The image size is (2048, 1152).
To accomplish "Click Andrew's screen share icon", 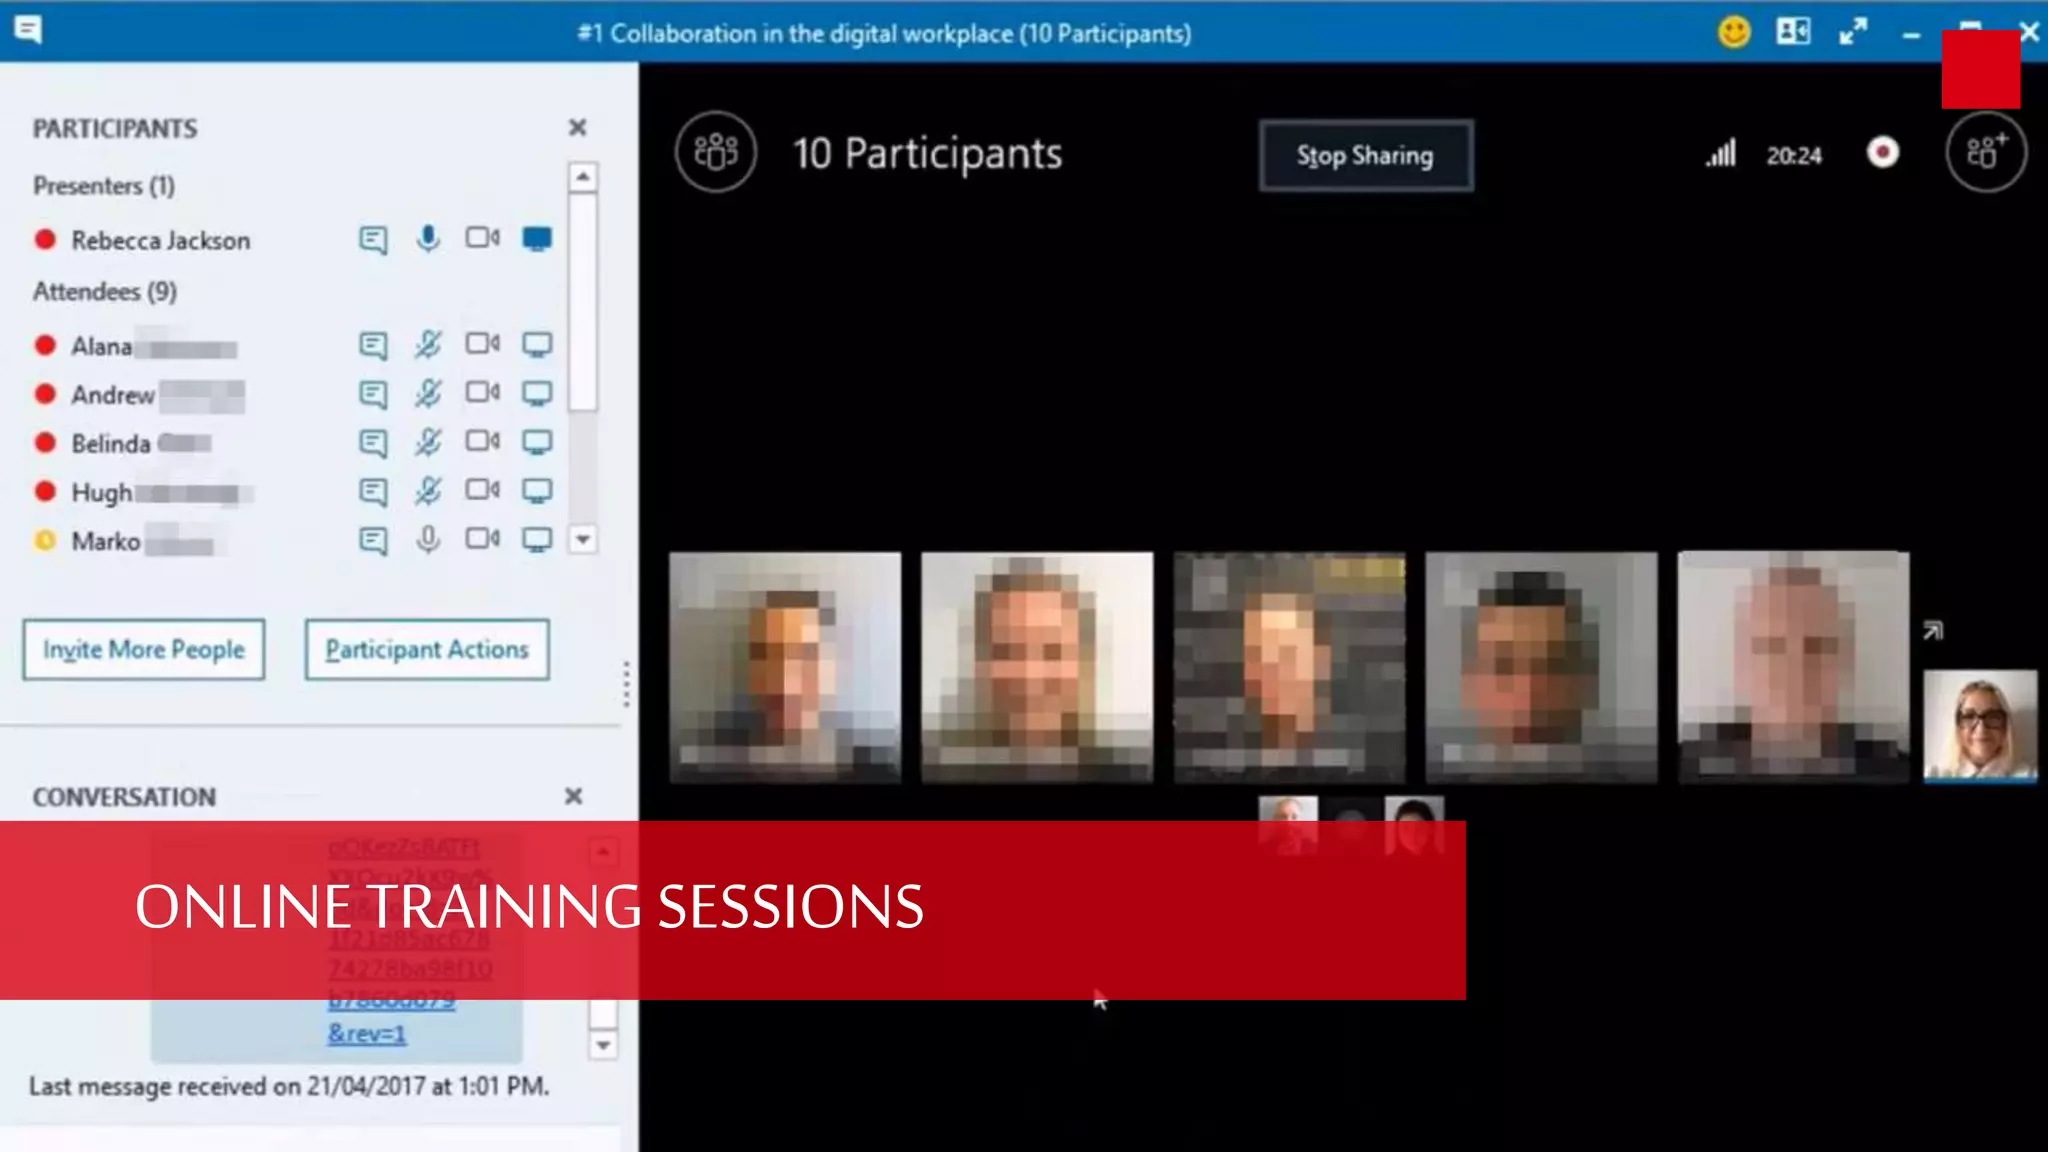I will pyautogui.click(x=537, y=394).
